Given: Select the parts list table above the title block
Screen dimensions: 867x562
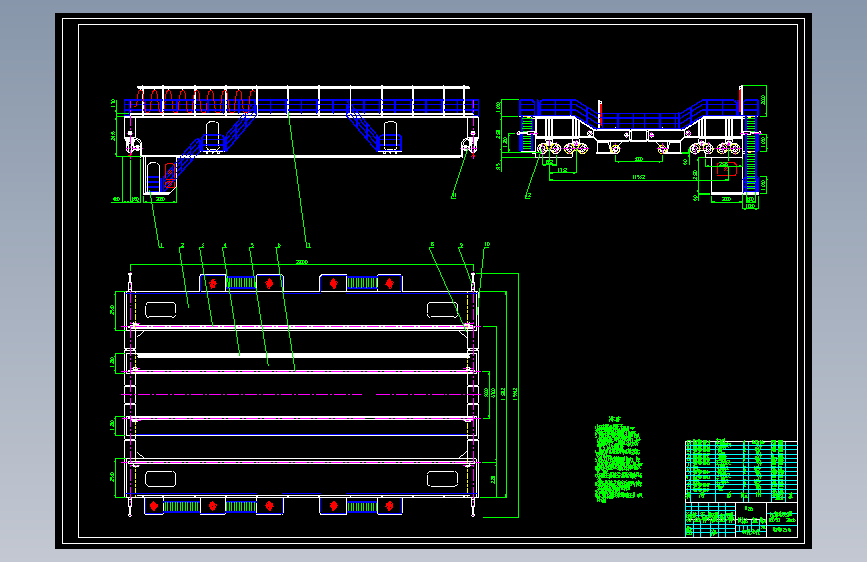Looking at the screenshot, I should 741,471.
